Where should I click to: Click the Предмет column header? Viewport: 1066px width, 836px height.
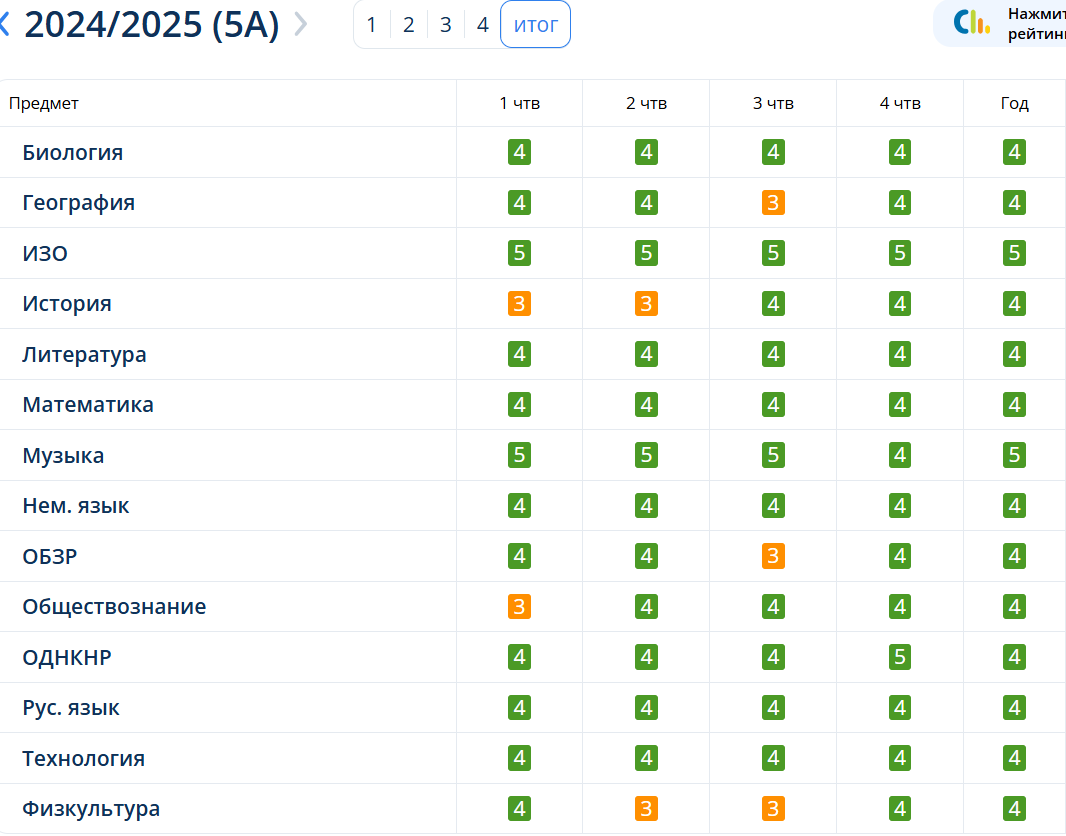pyautogui.click(x=44, y=103)
